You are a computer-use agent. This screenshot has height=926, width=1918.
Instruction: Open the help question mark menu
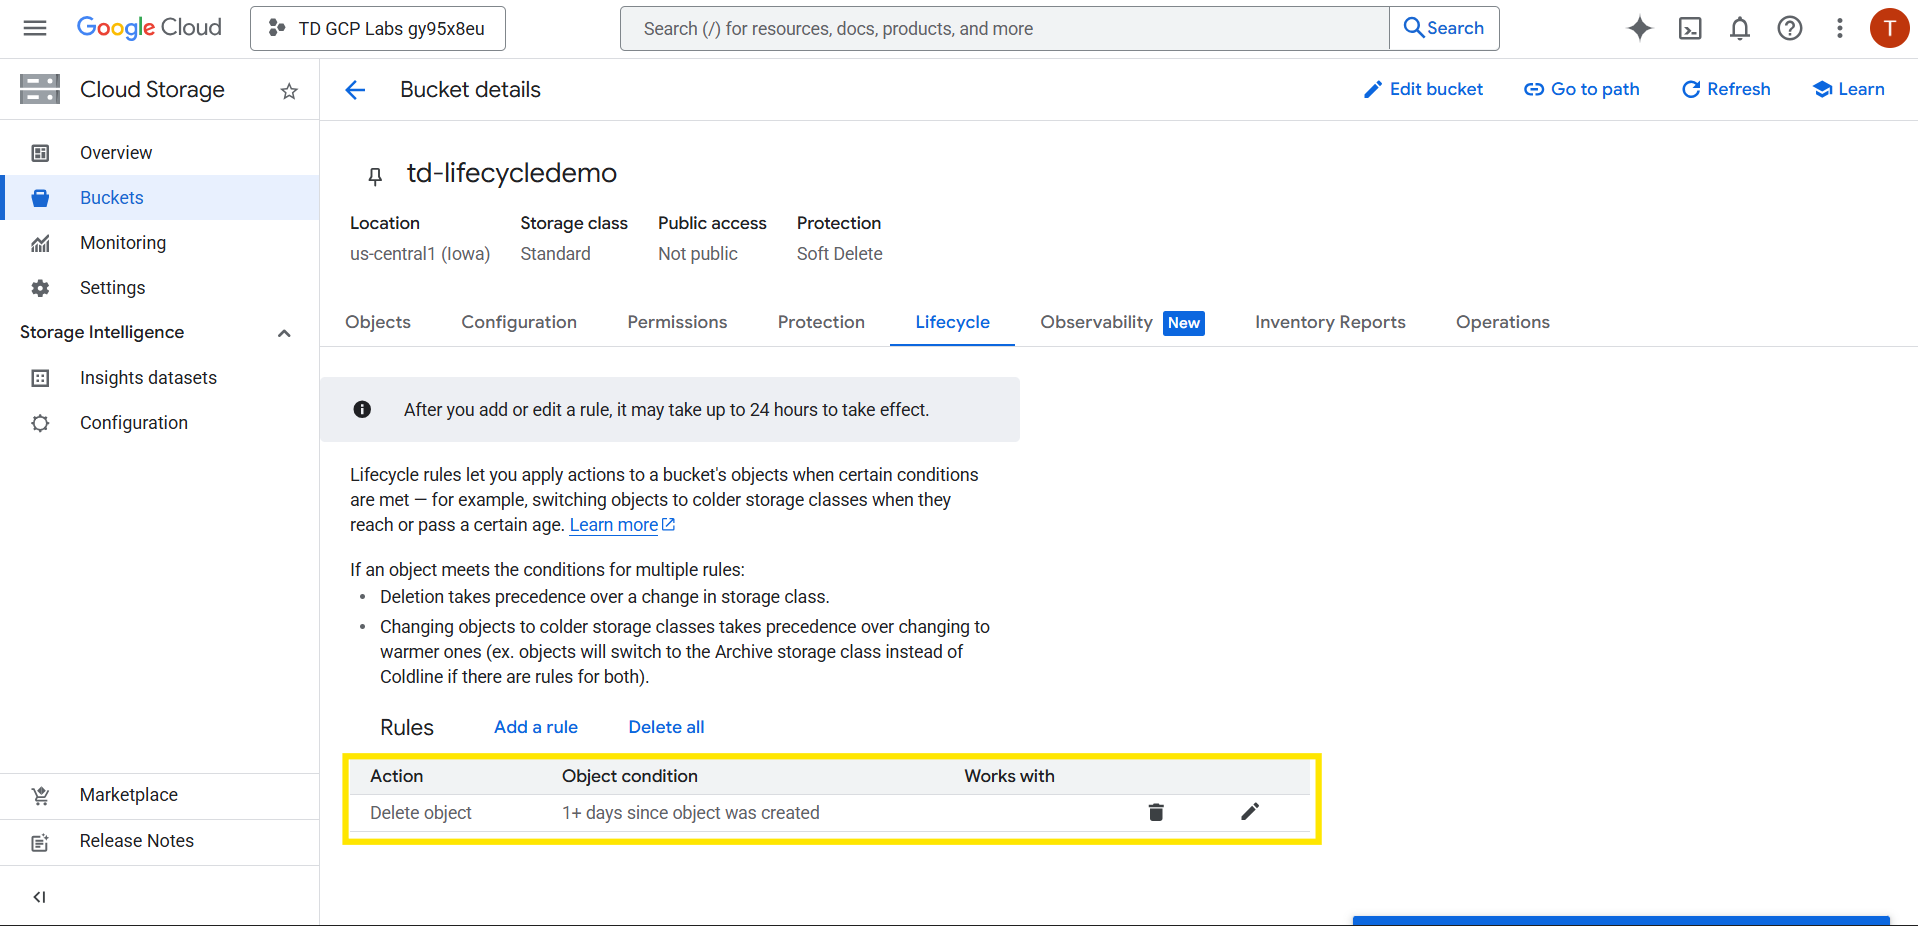coord(1790,28)
